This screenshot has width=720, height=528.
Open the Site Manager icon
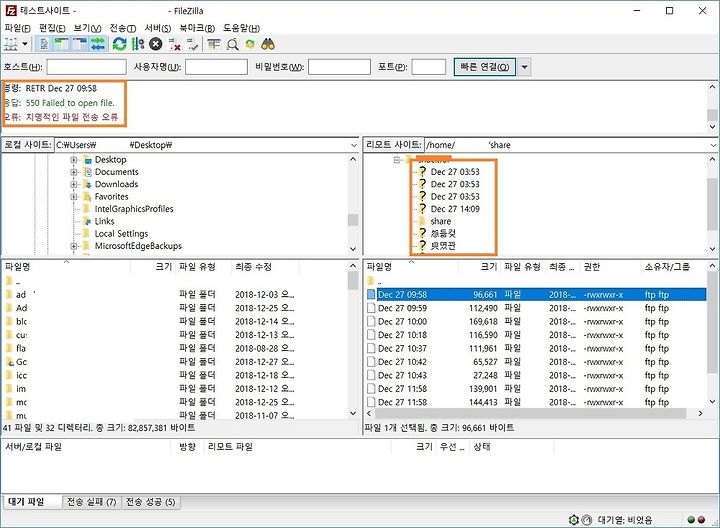pos(11,45)
